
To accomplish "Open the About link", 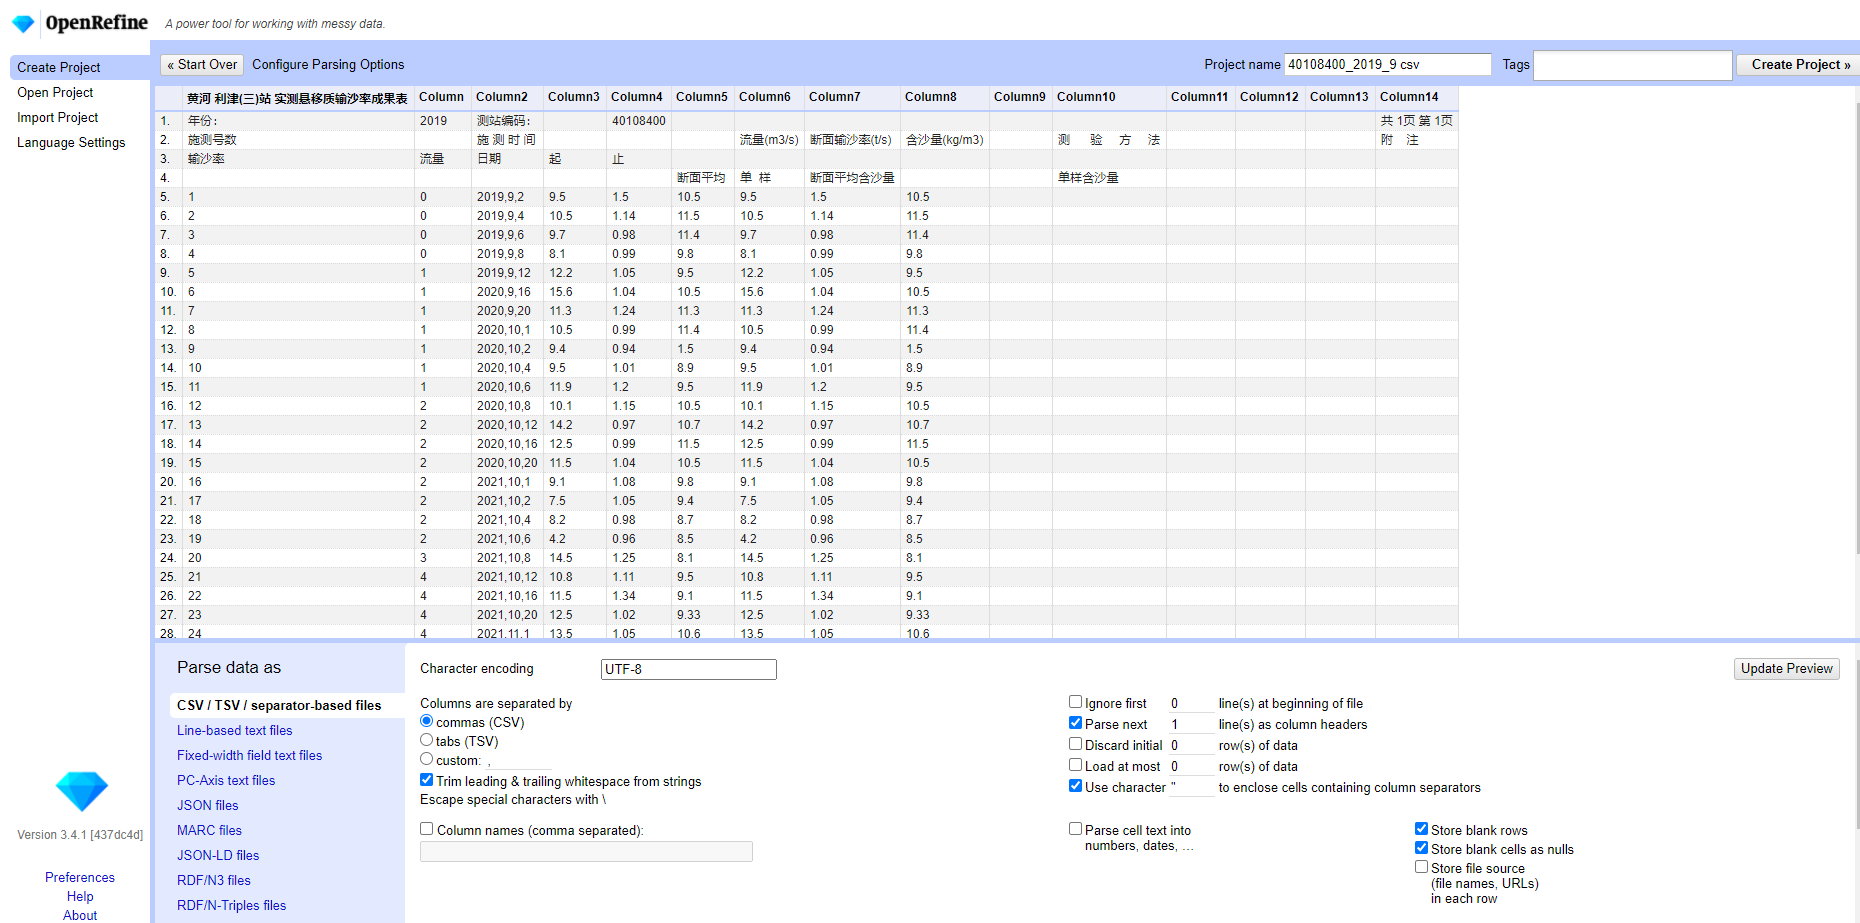I will pyautogui.click(x=80, y=915).
